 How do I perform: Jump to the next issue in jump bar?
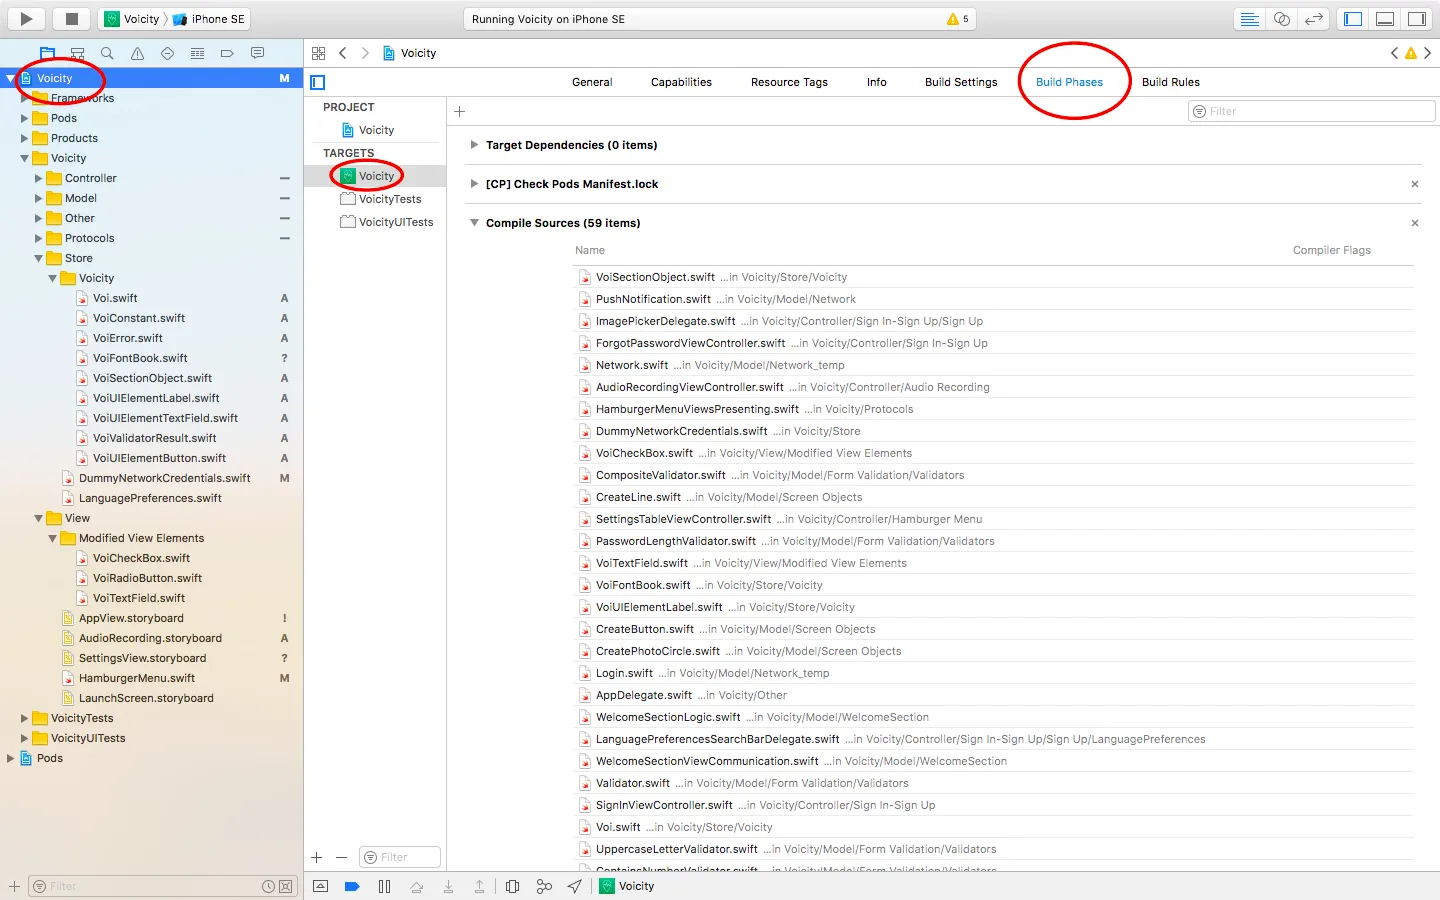(x=1427, y=53)
